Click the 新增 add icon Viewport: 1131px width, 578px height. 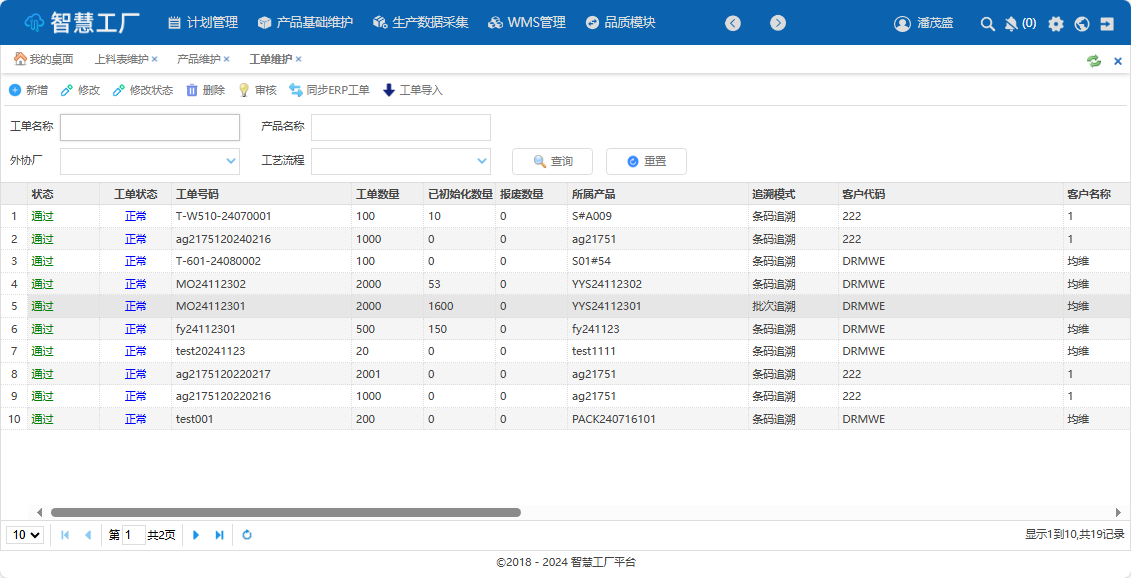[15, 90]
